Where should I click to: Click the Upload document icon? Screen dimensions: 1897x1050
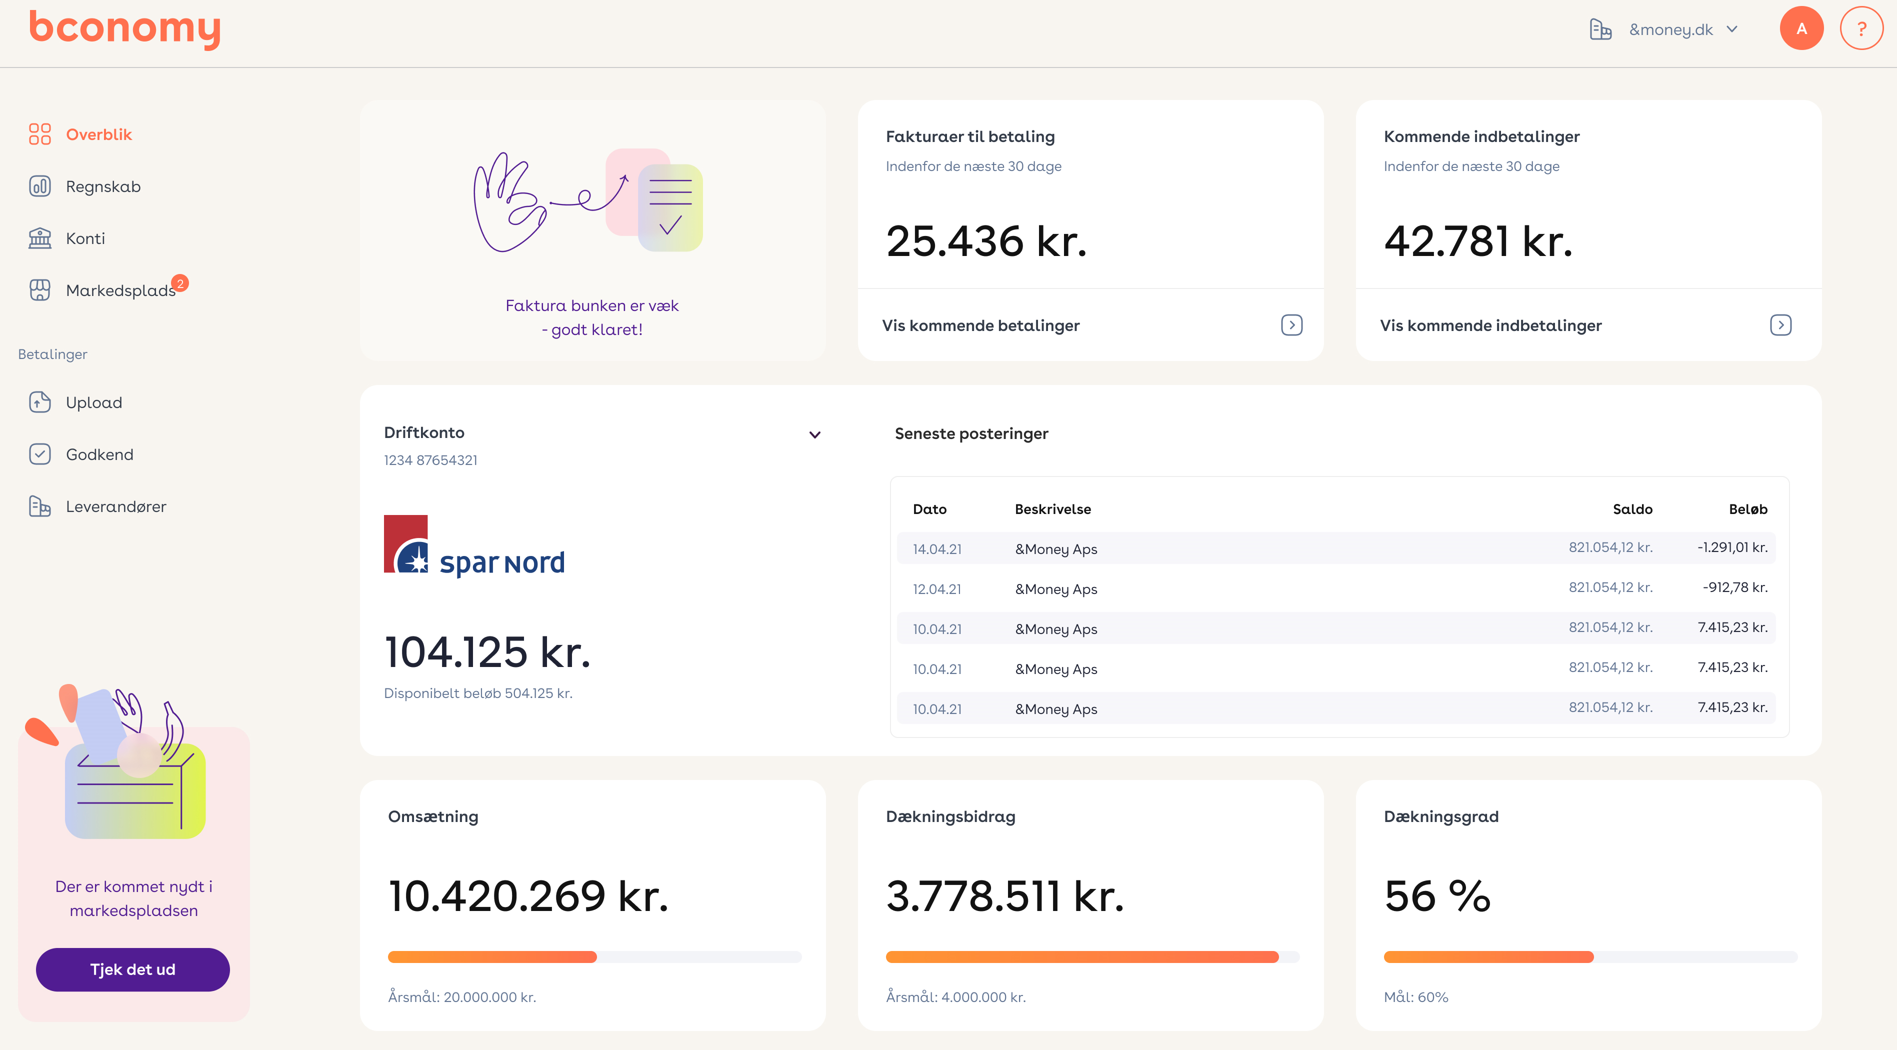pyautogui.click(x=40, y=402)
